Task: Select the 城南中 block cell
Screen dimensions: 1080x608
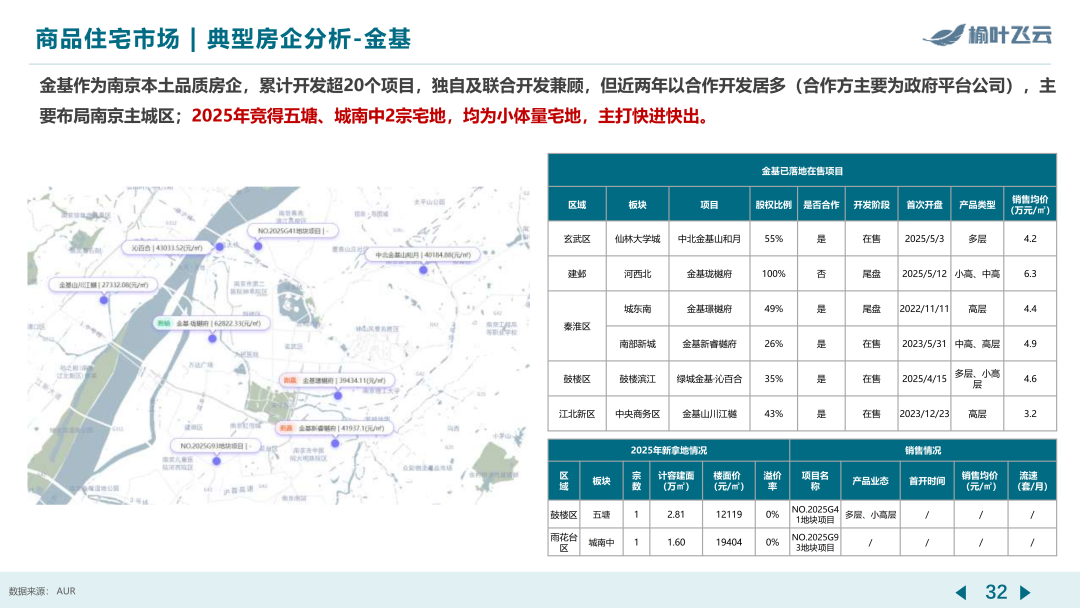Action: [x=601, y=543]
